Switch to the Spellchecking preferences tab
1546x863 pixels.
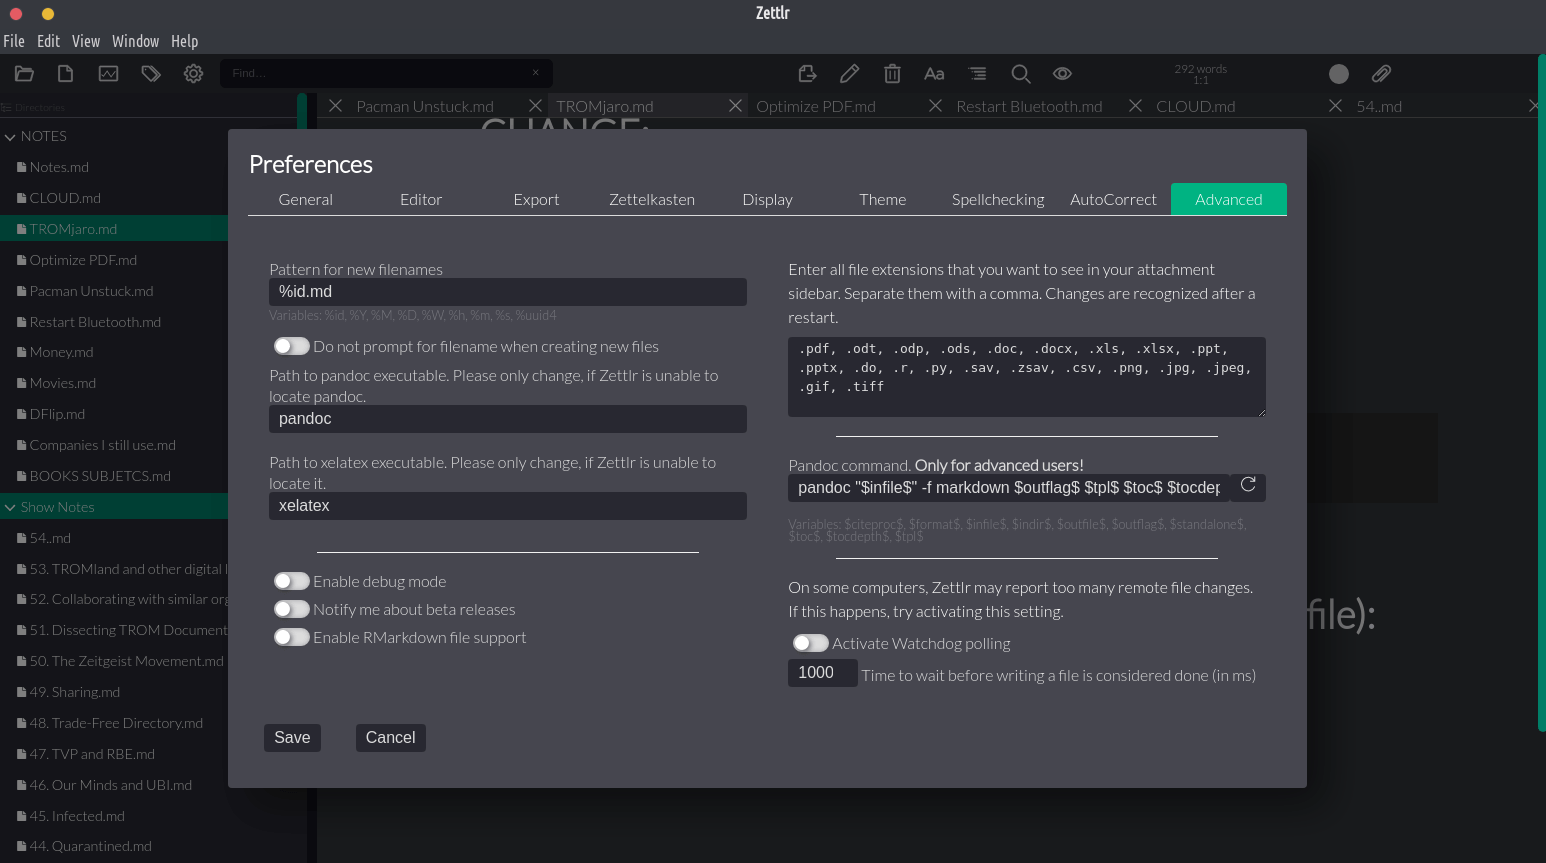coord(998,199)
